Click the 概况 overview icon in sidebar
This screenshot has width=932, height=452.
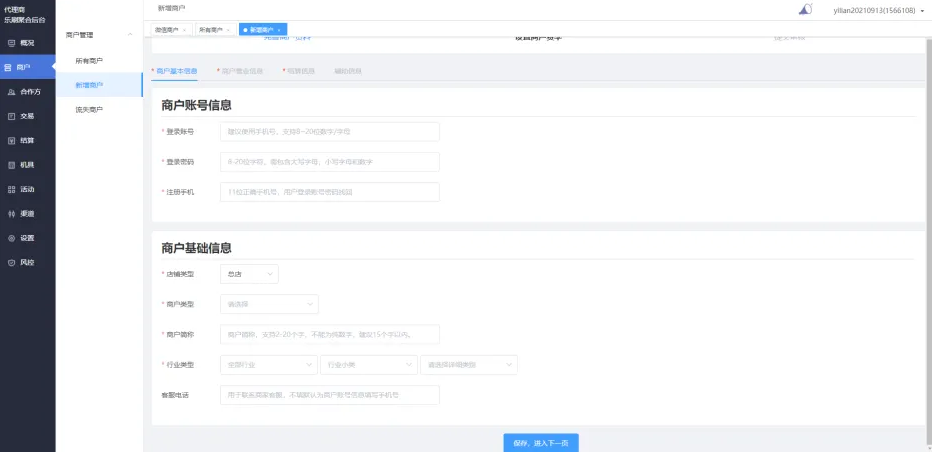[11, 43]
